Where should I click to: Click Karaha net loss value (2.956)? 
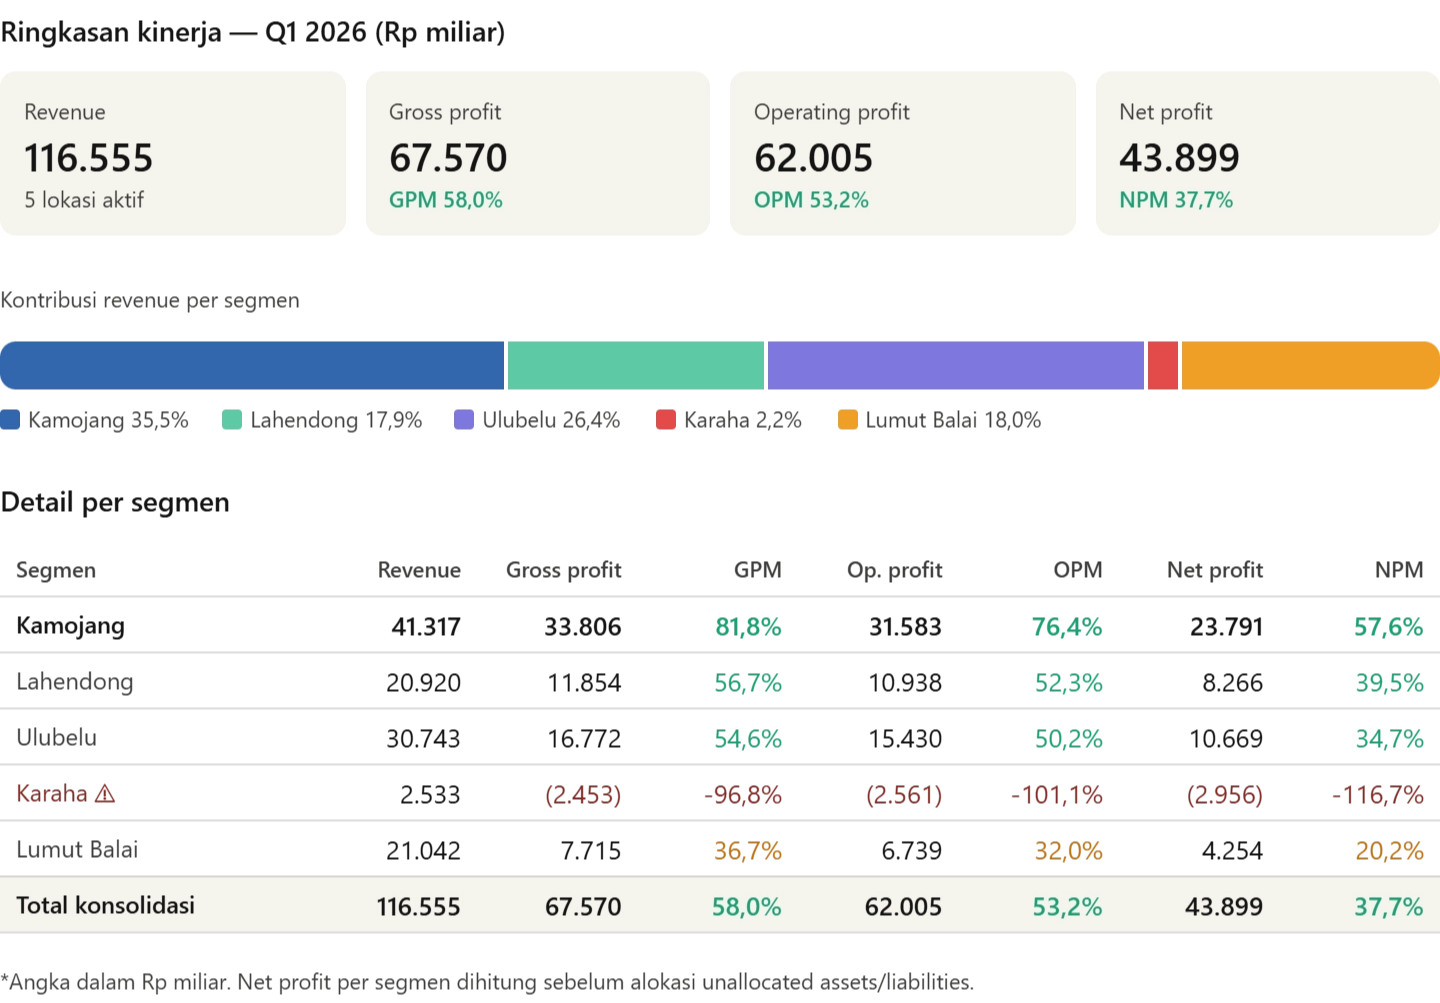click(1225, 795)
